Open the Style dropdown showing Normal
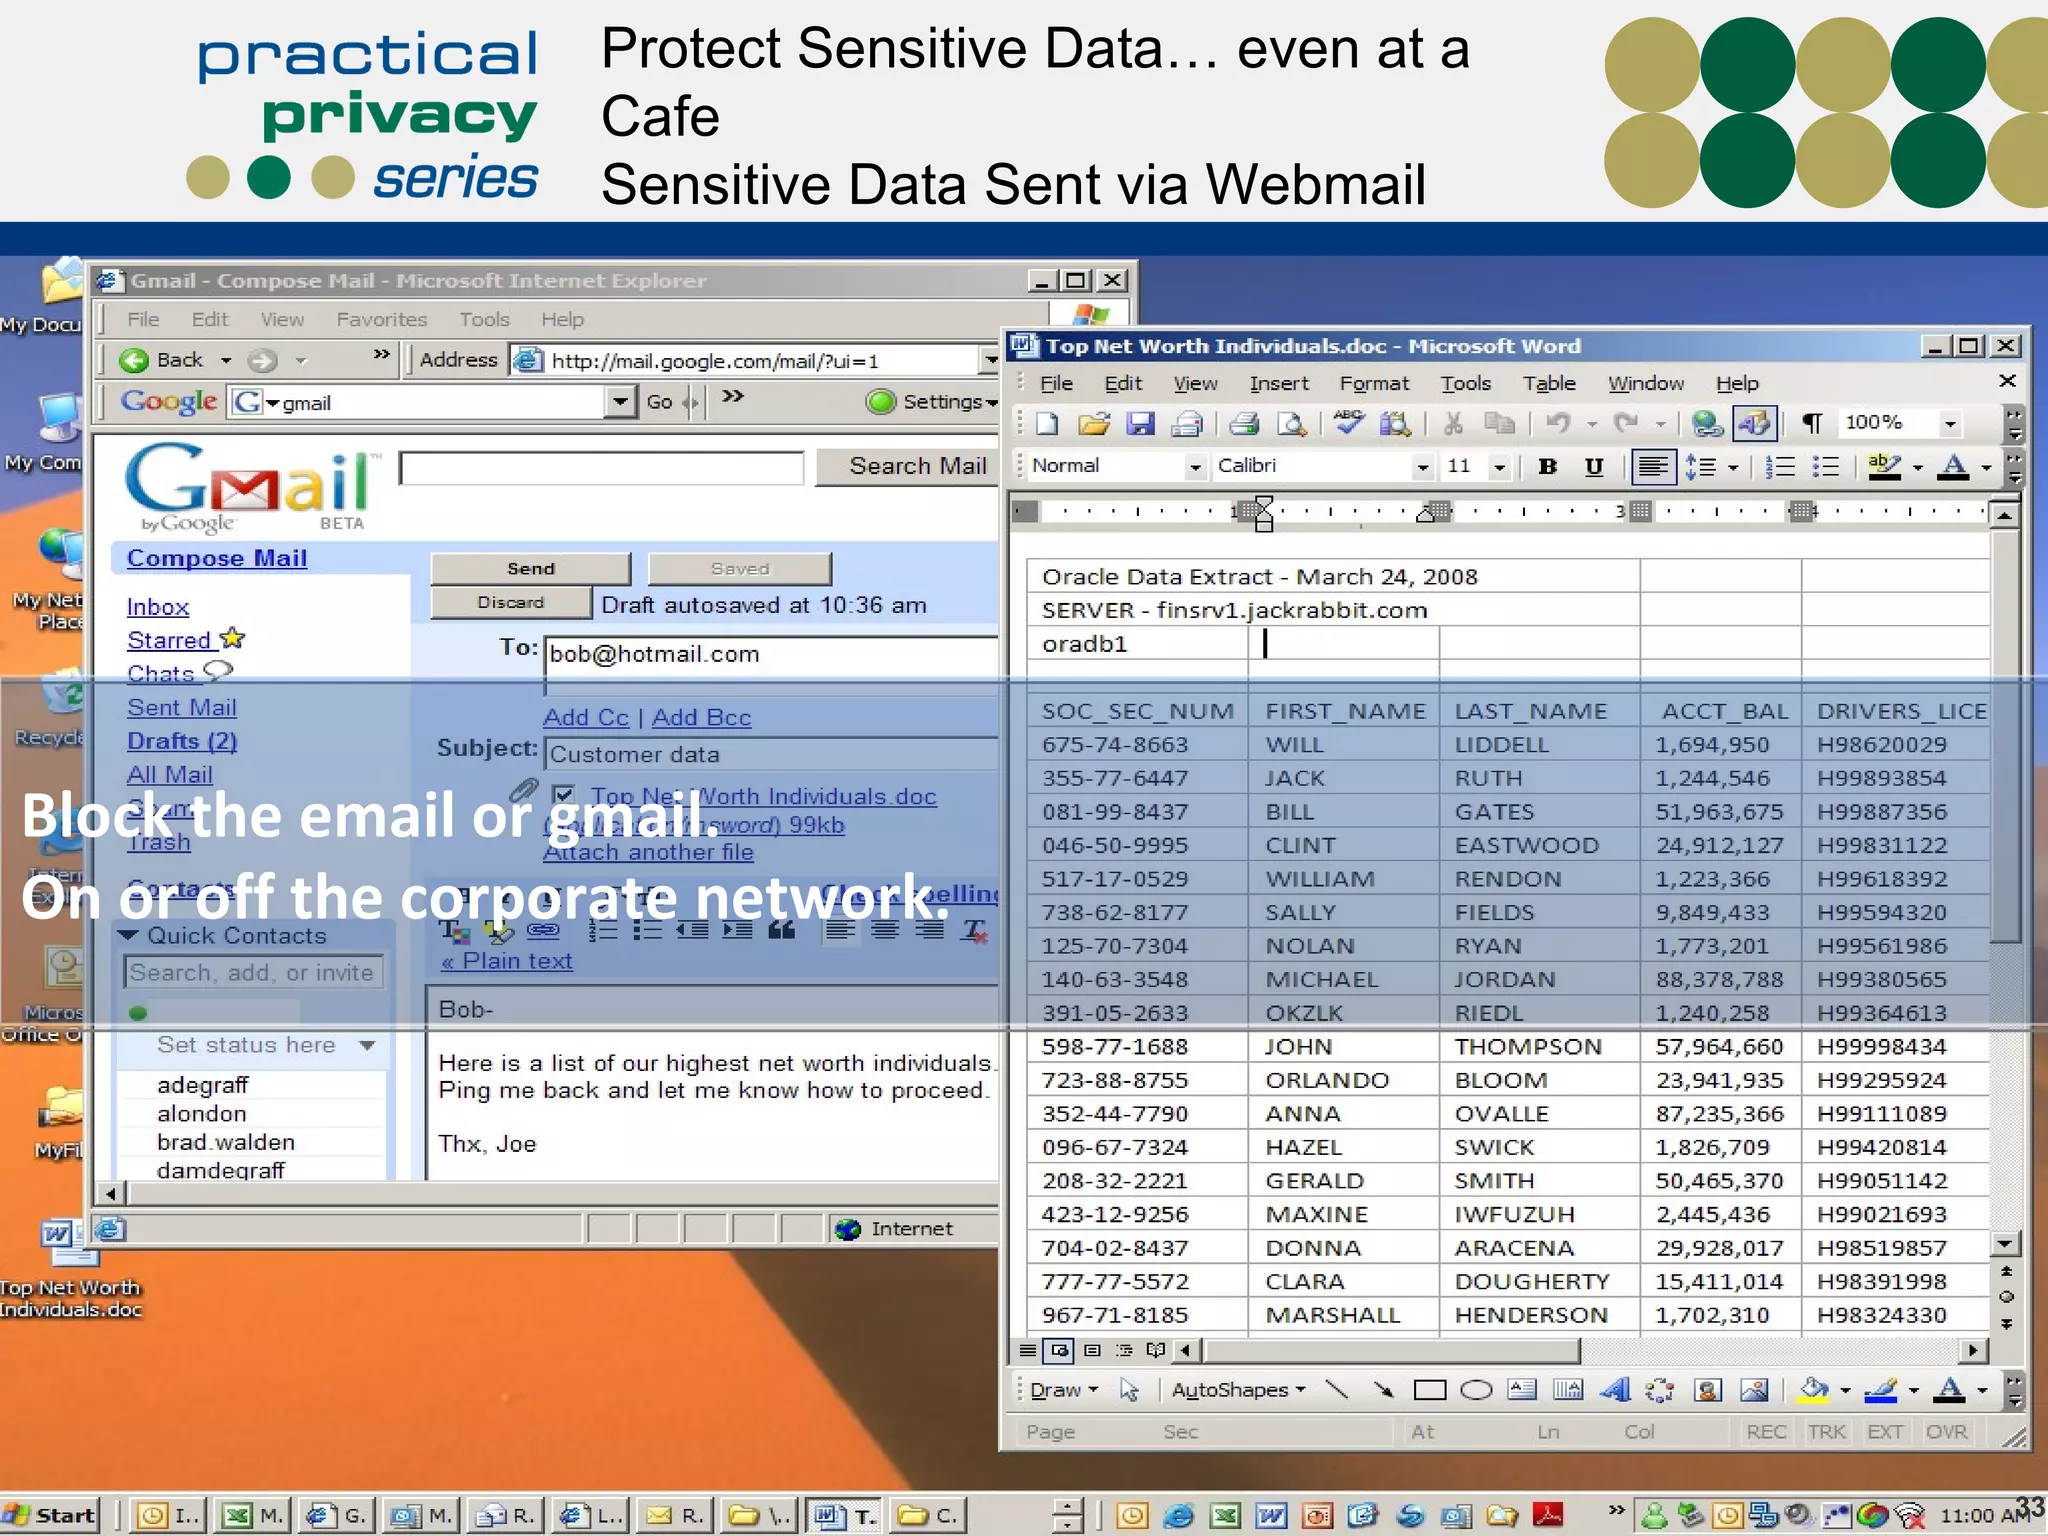The width and height of the screenshot is (2048, 1536). point(1194,467)
